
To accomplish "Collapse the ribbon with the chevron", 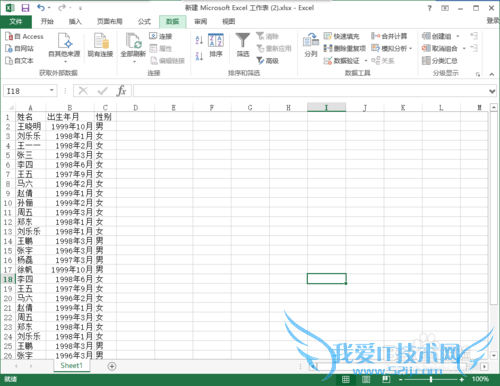I will tap(492, 74).
